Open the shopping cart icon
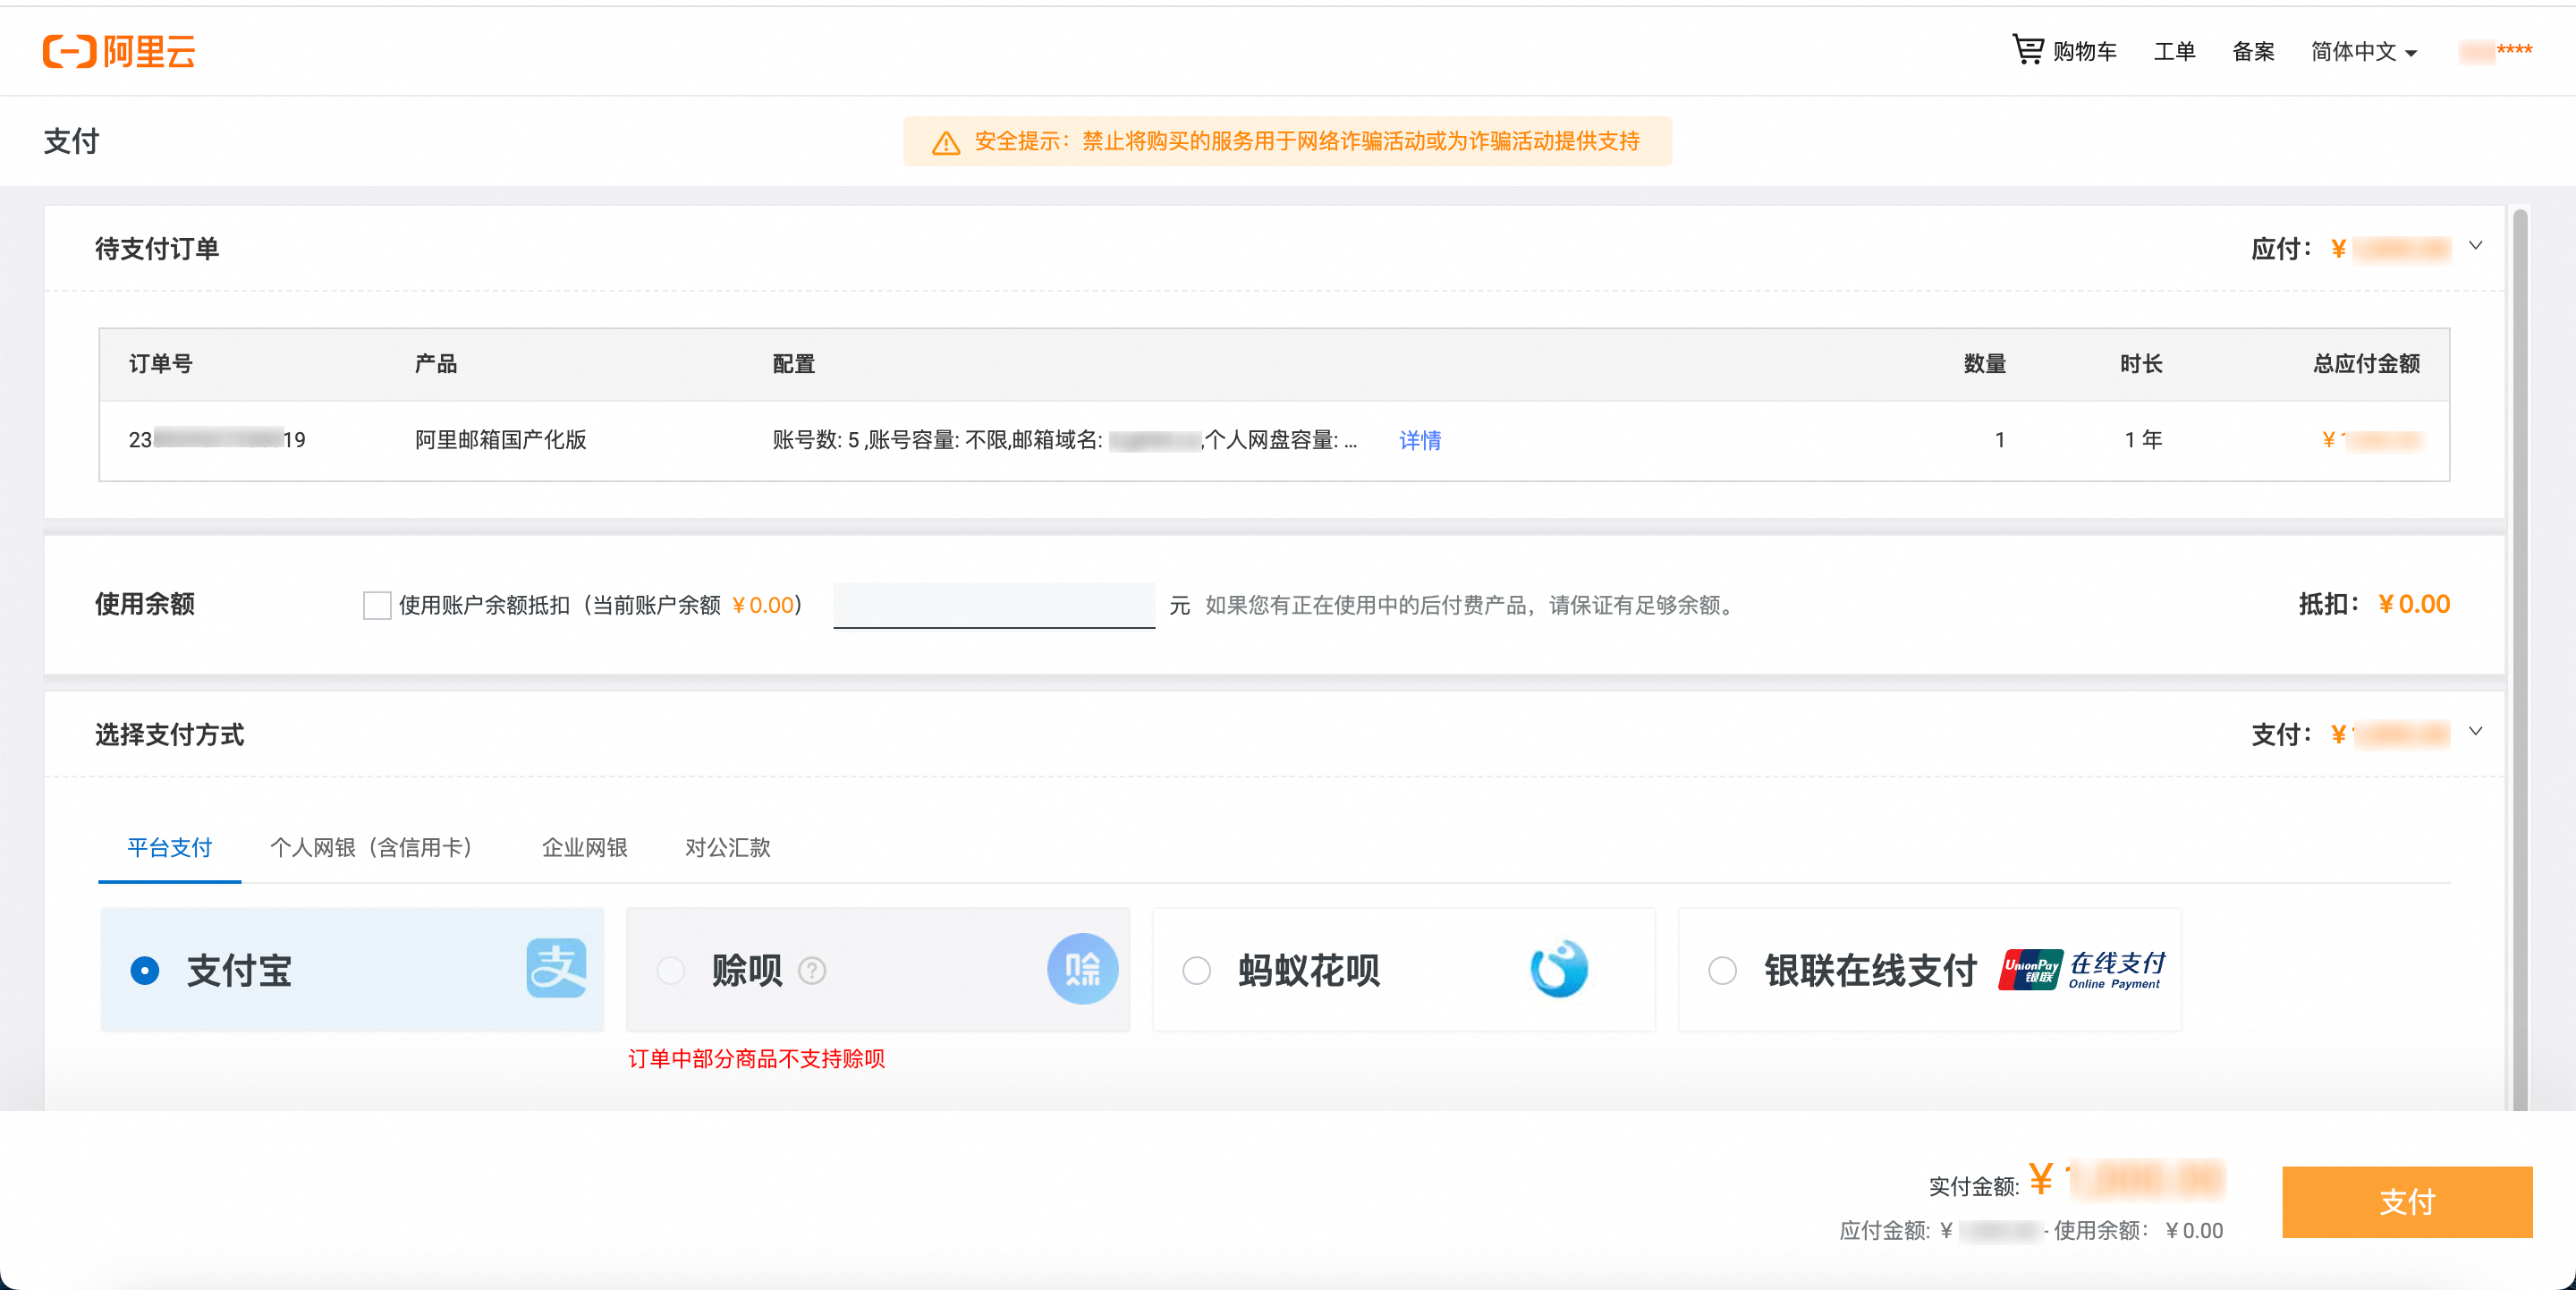The width and height of the screenshot is (2576, 1290). click(2030, 49)
